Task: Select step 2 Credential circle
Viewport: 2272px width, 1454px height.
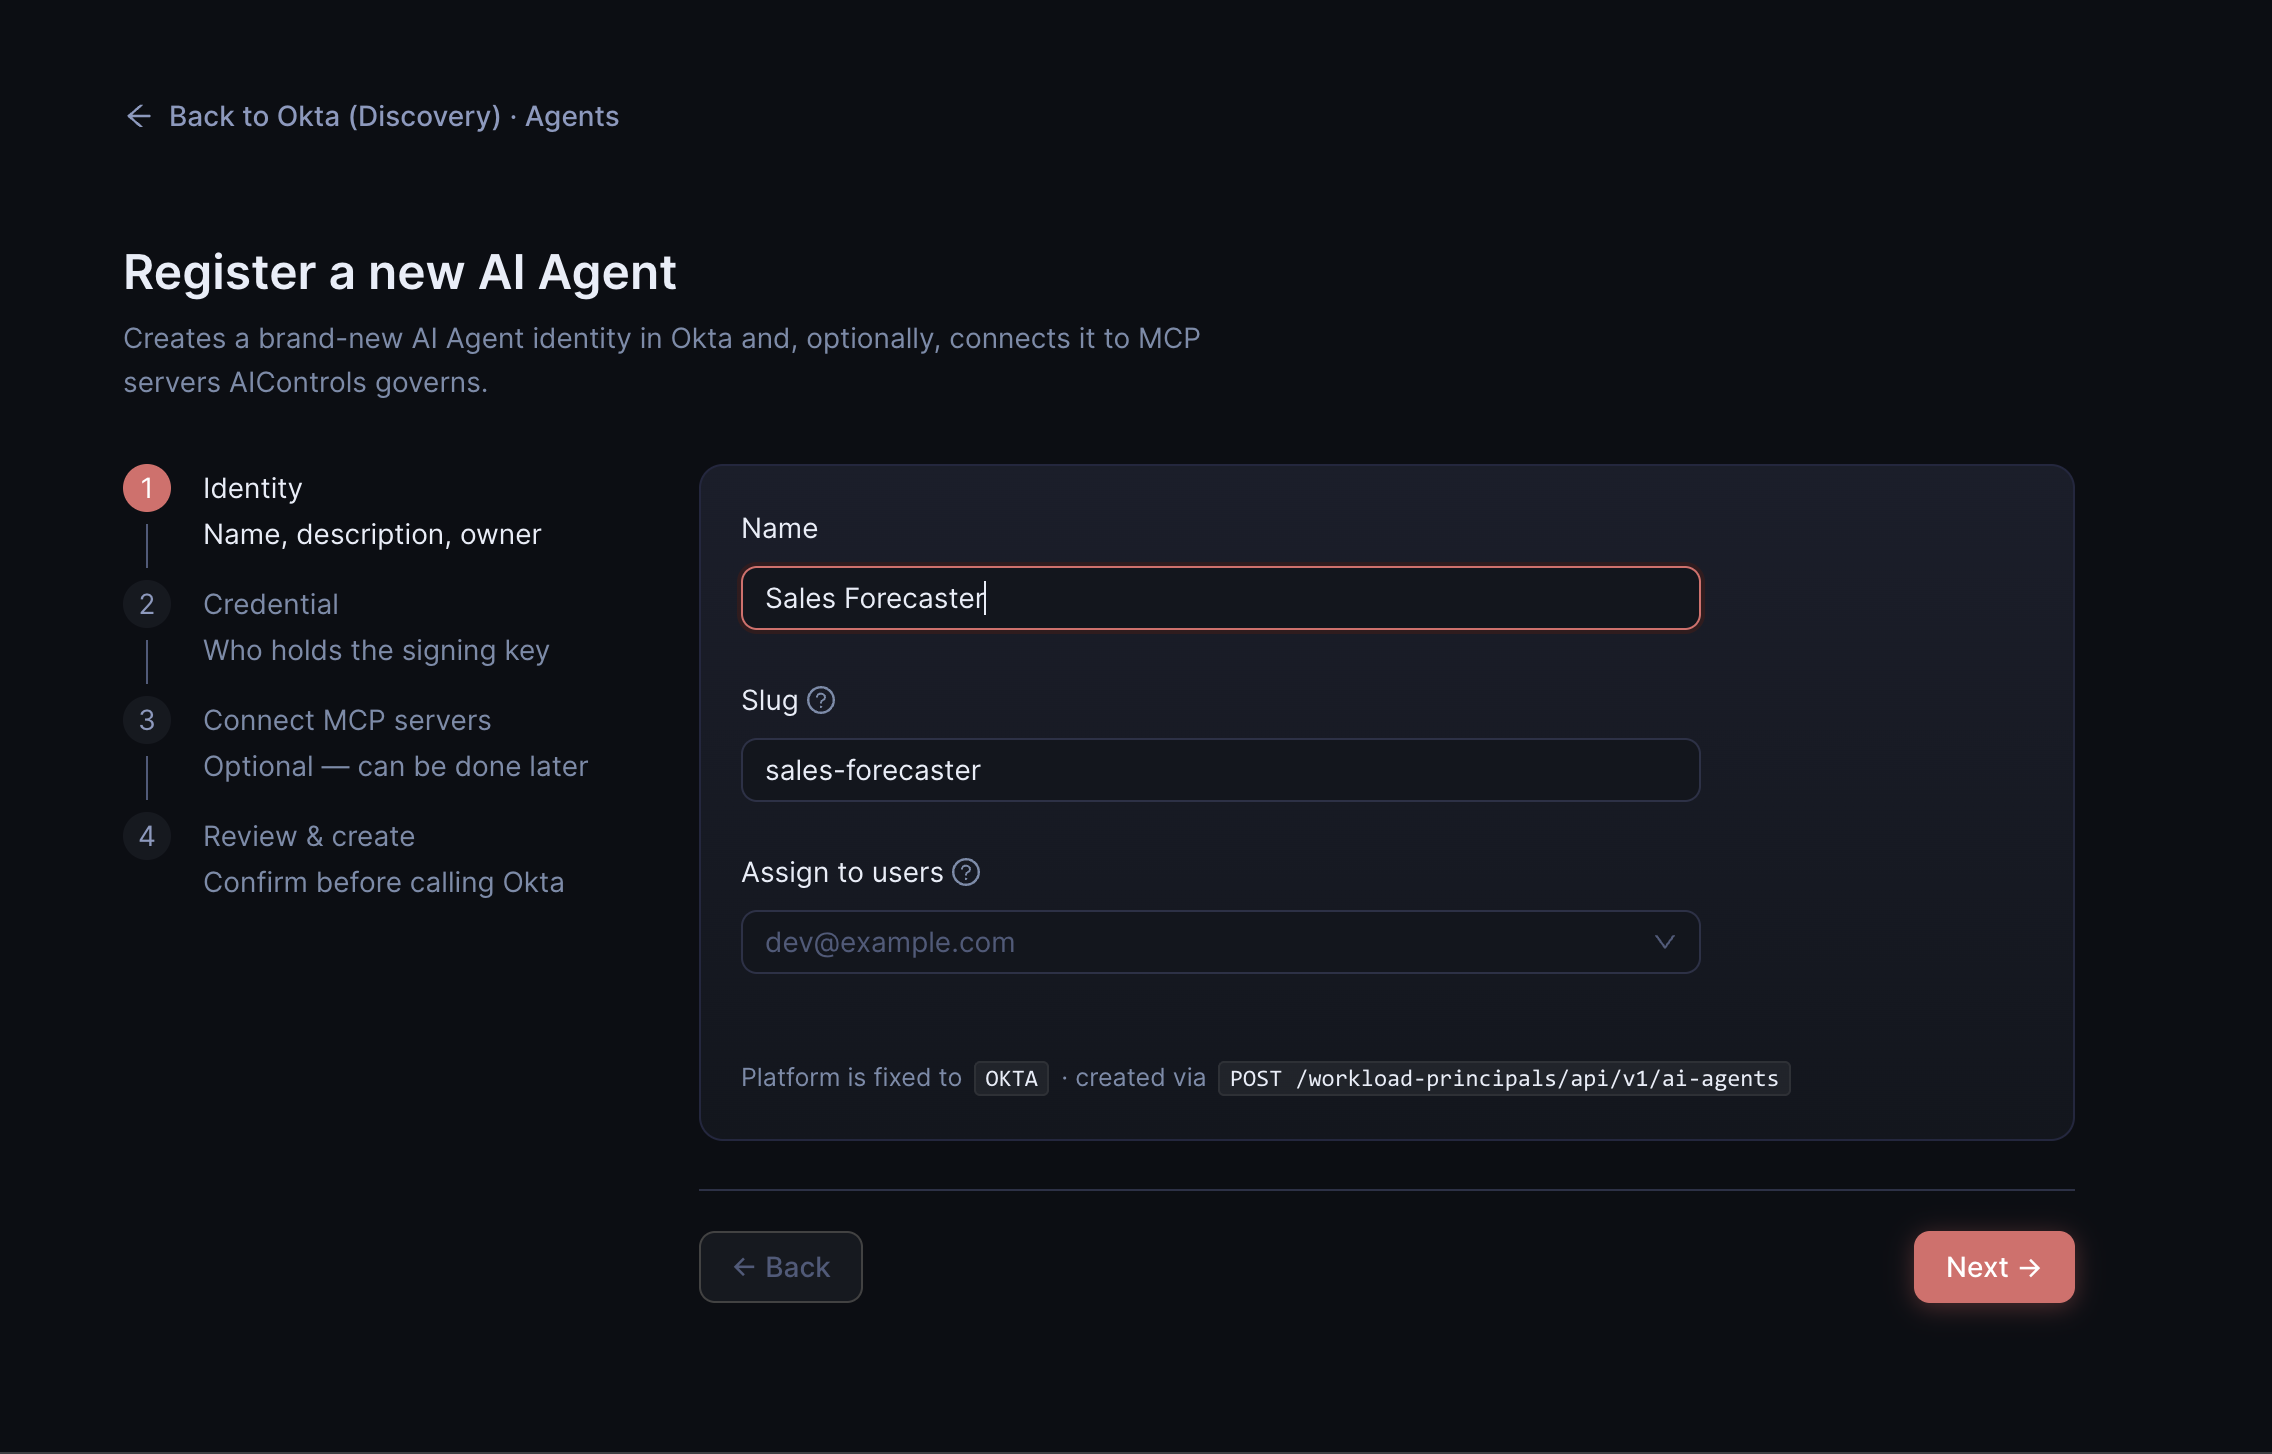Action: [x=147, y=604]
